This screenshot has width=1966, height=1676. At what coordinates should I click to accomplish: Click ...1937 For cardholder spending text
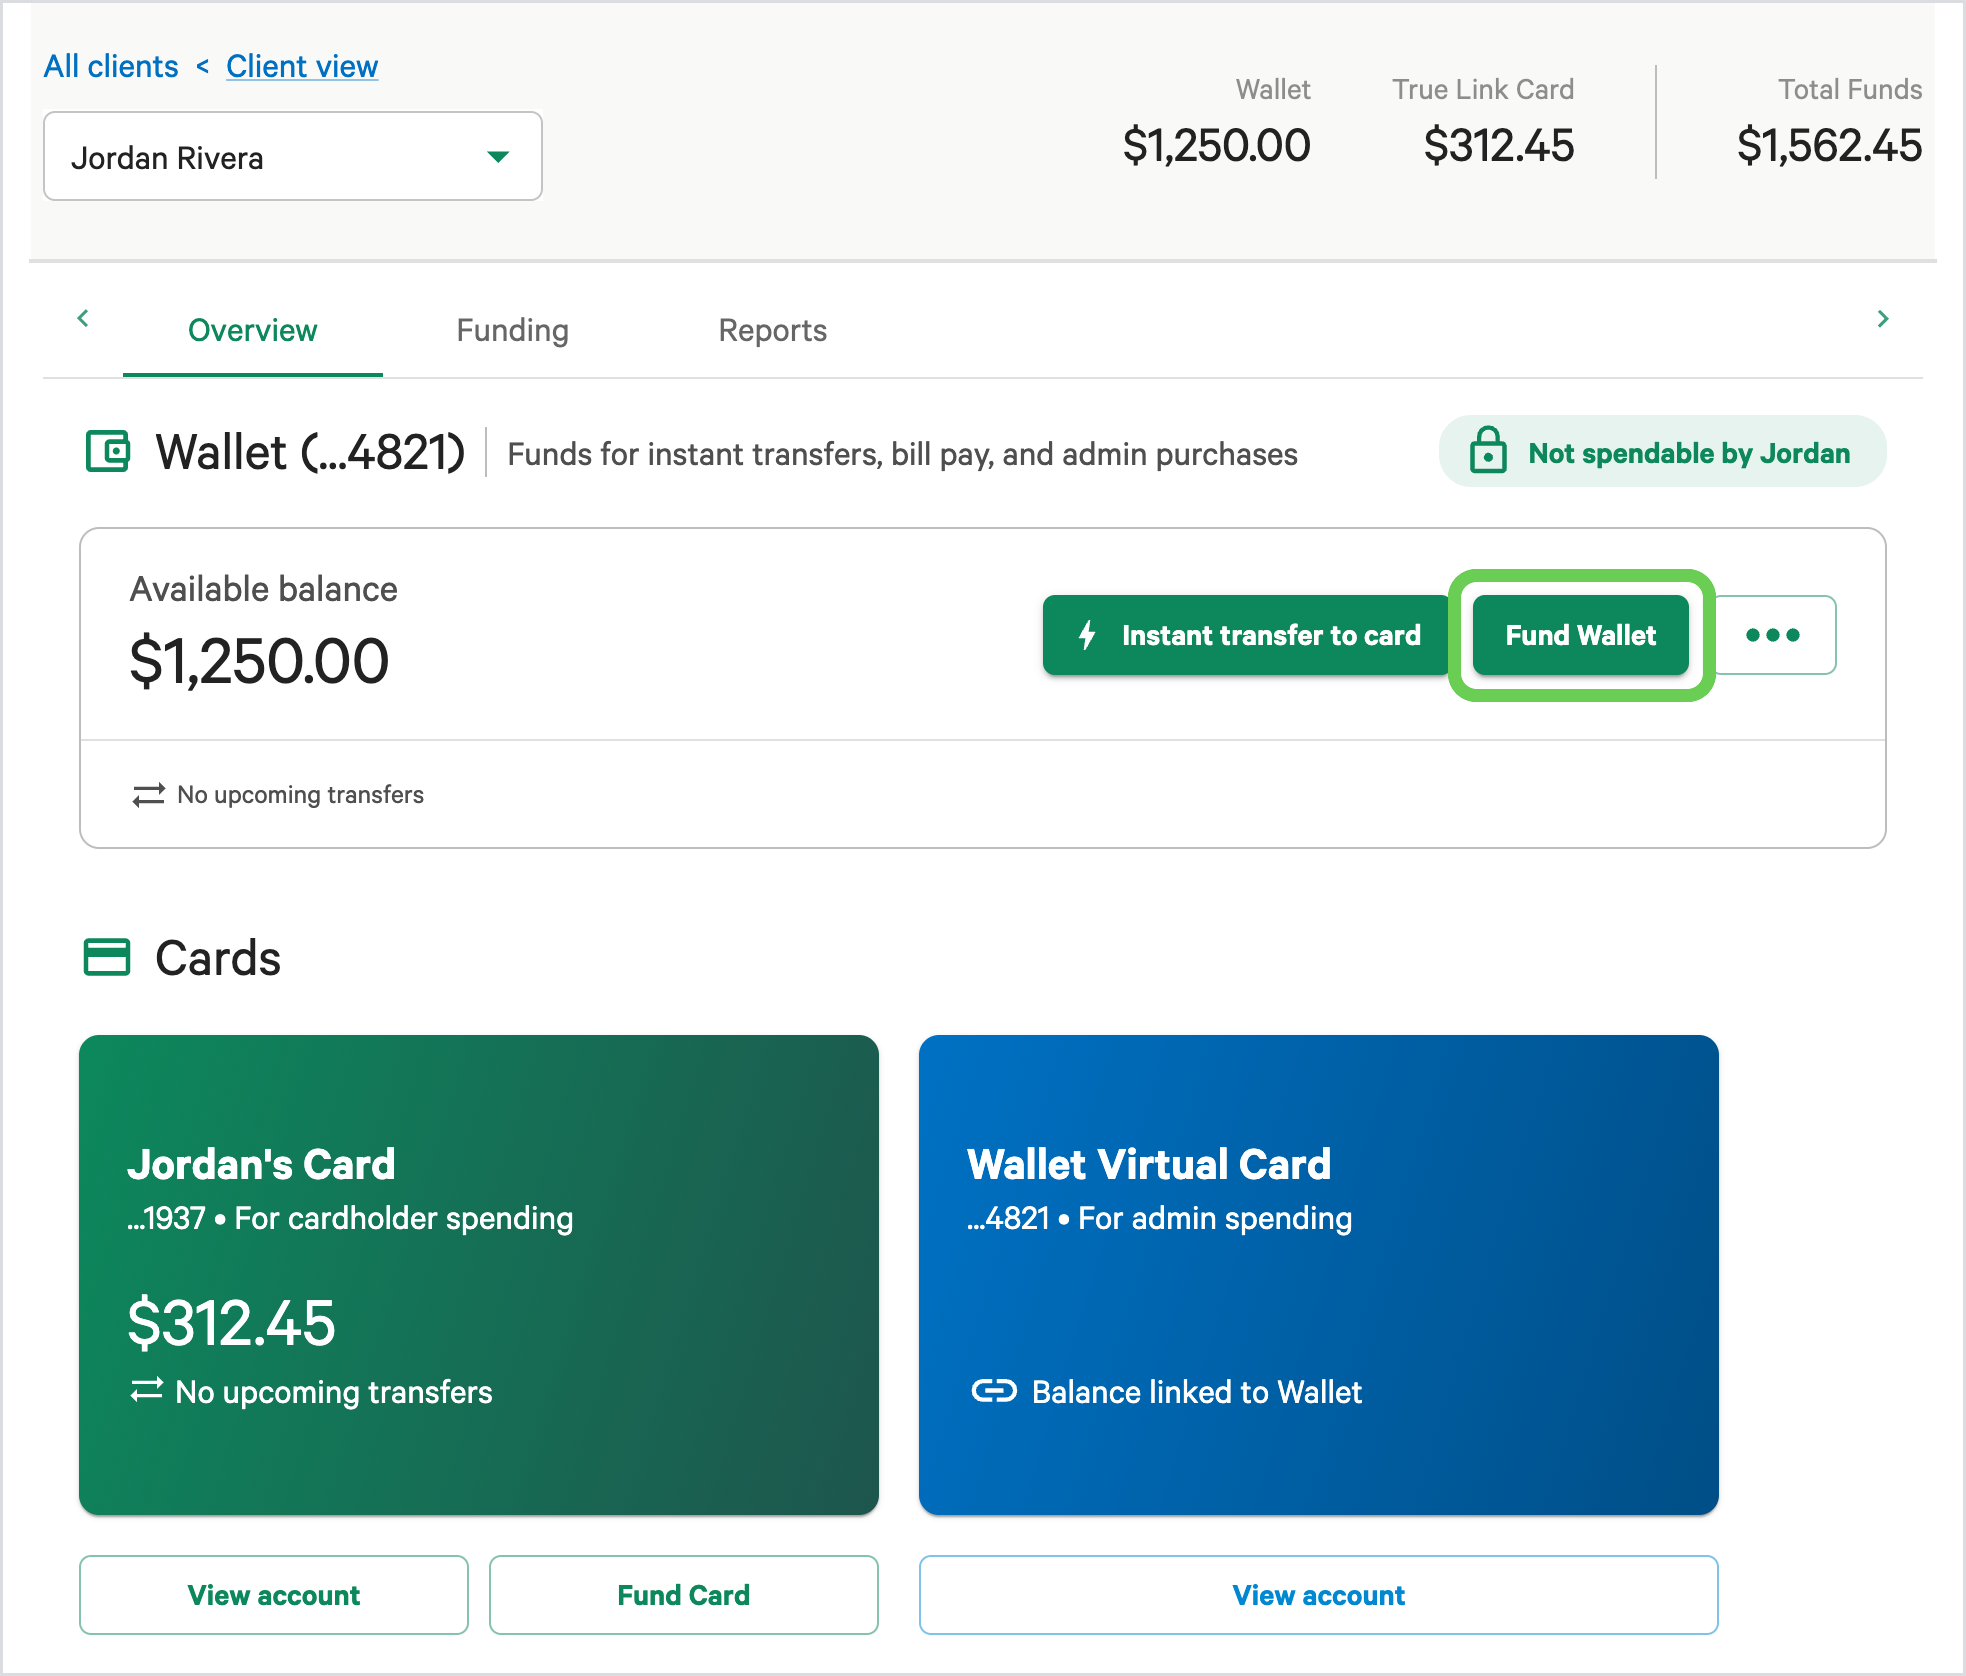pos(350,1218)
